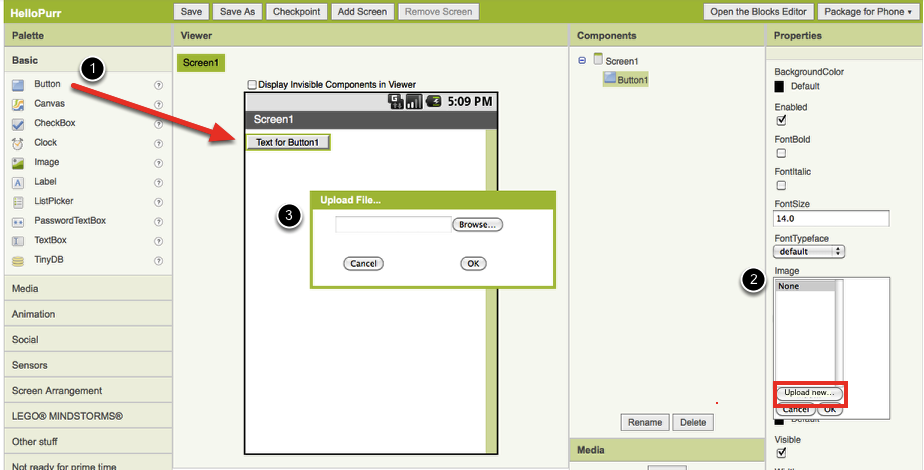Delete the selected component
The width and height of the screenshot is (924, 470).
click(x=693, y=422)
